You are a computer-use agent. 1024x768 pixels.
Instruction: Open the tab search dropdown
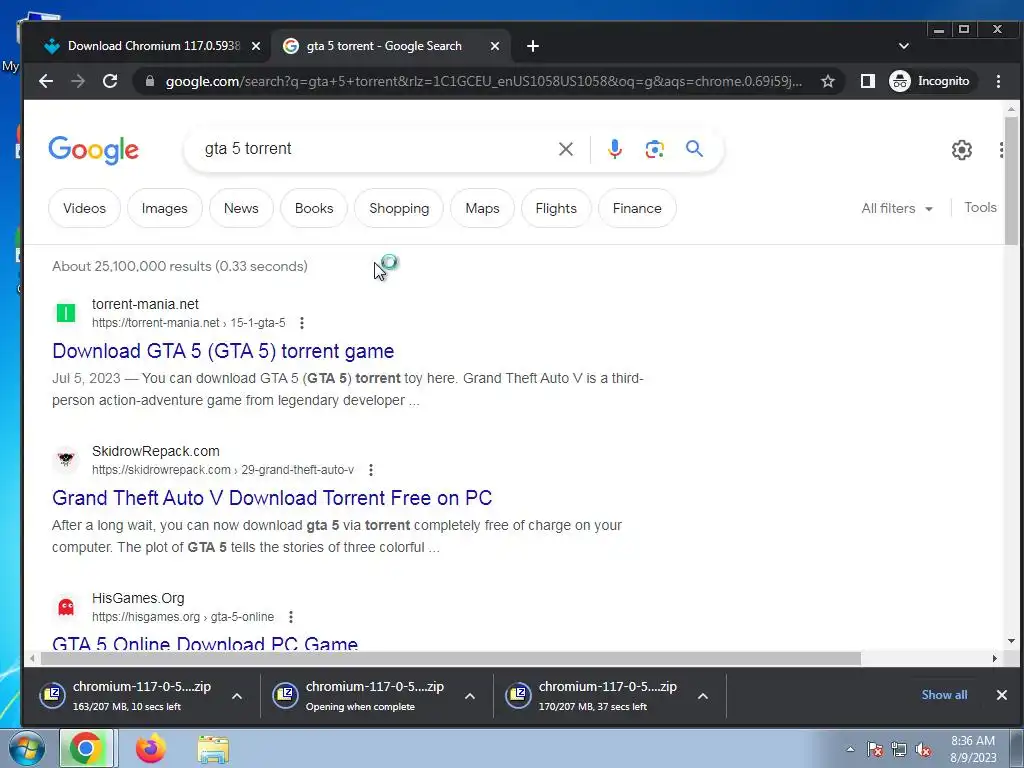click(904, 46)
